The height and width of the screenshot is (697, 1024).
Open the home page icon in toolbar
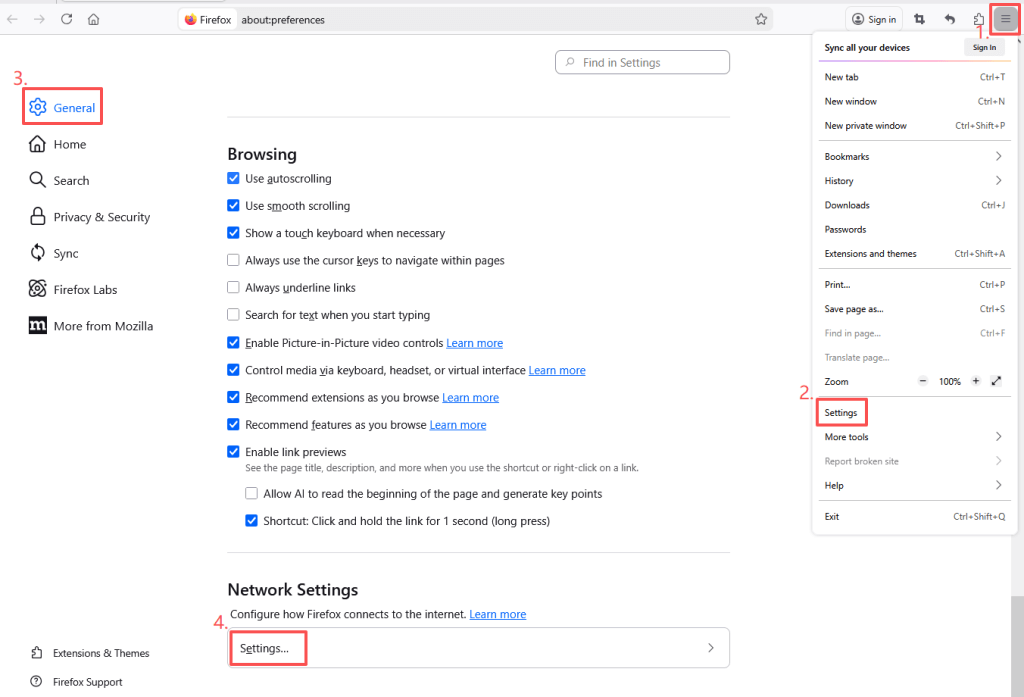click(x=93, y=19)
